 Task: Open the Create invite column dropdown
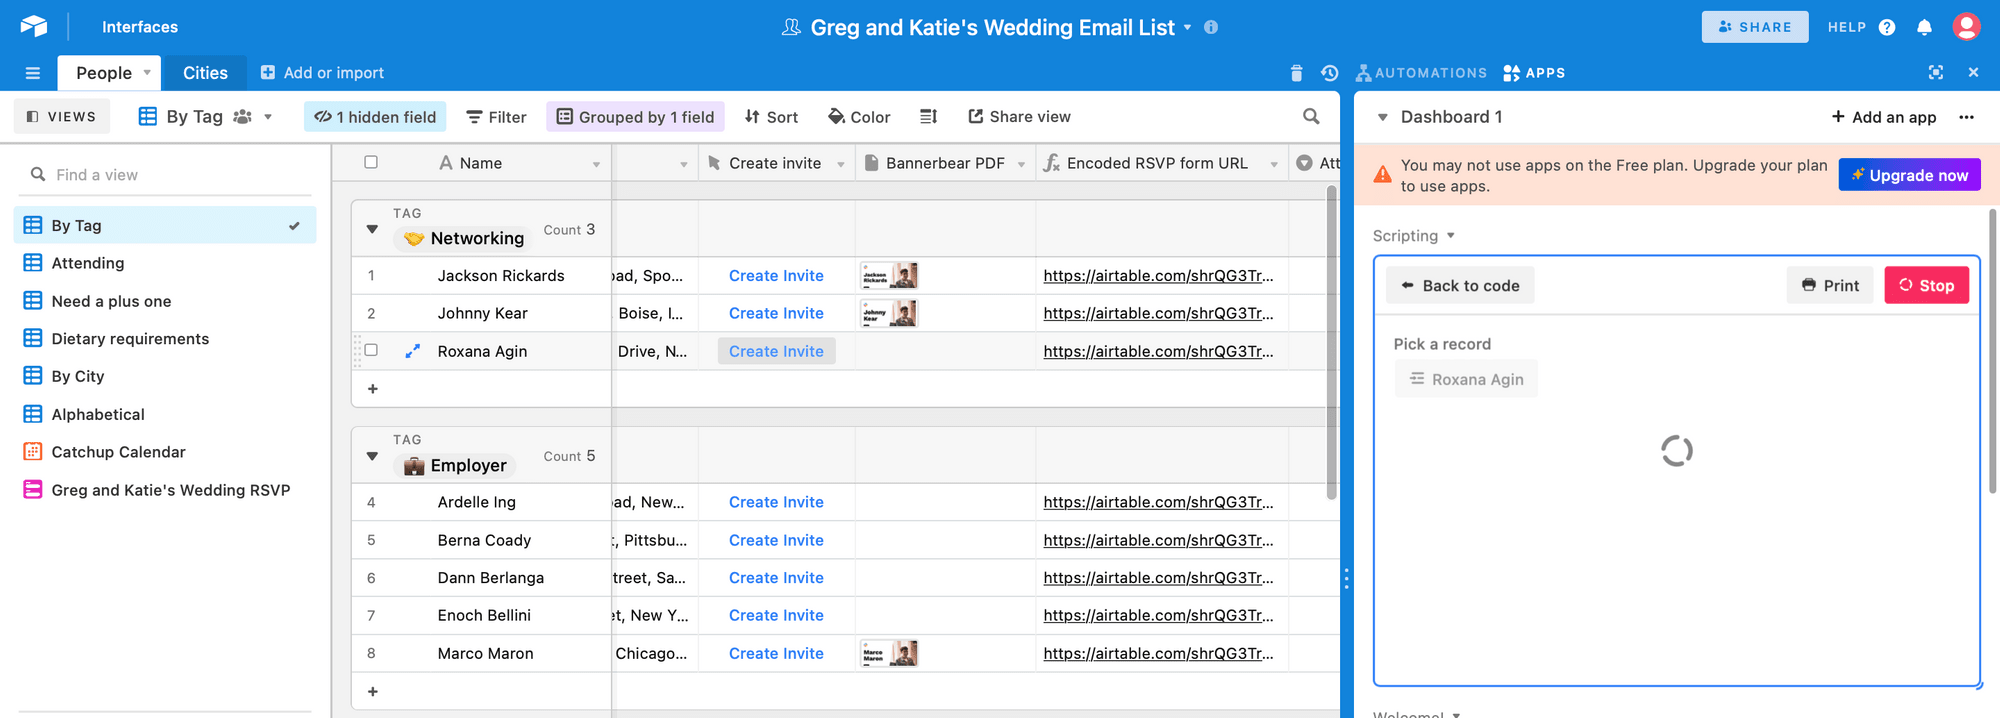(x=841, y=164)
